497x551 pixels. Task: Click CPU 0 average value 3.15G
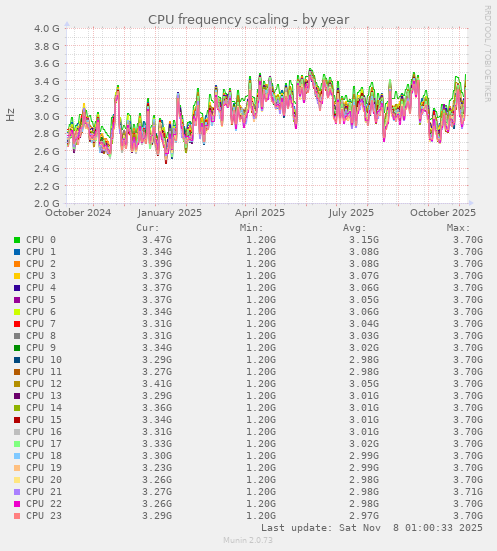point(364,240)
